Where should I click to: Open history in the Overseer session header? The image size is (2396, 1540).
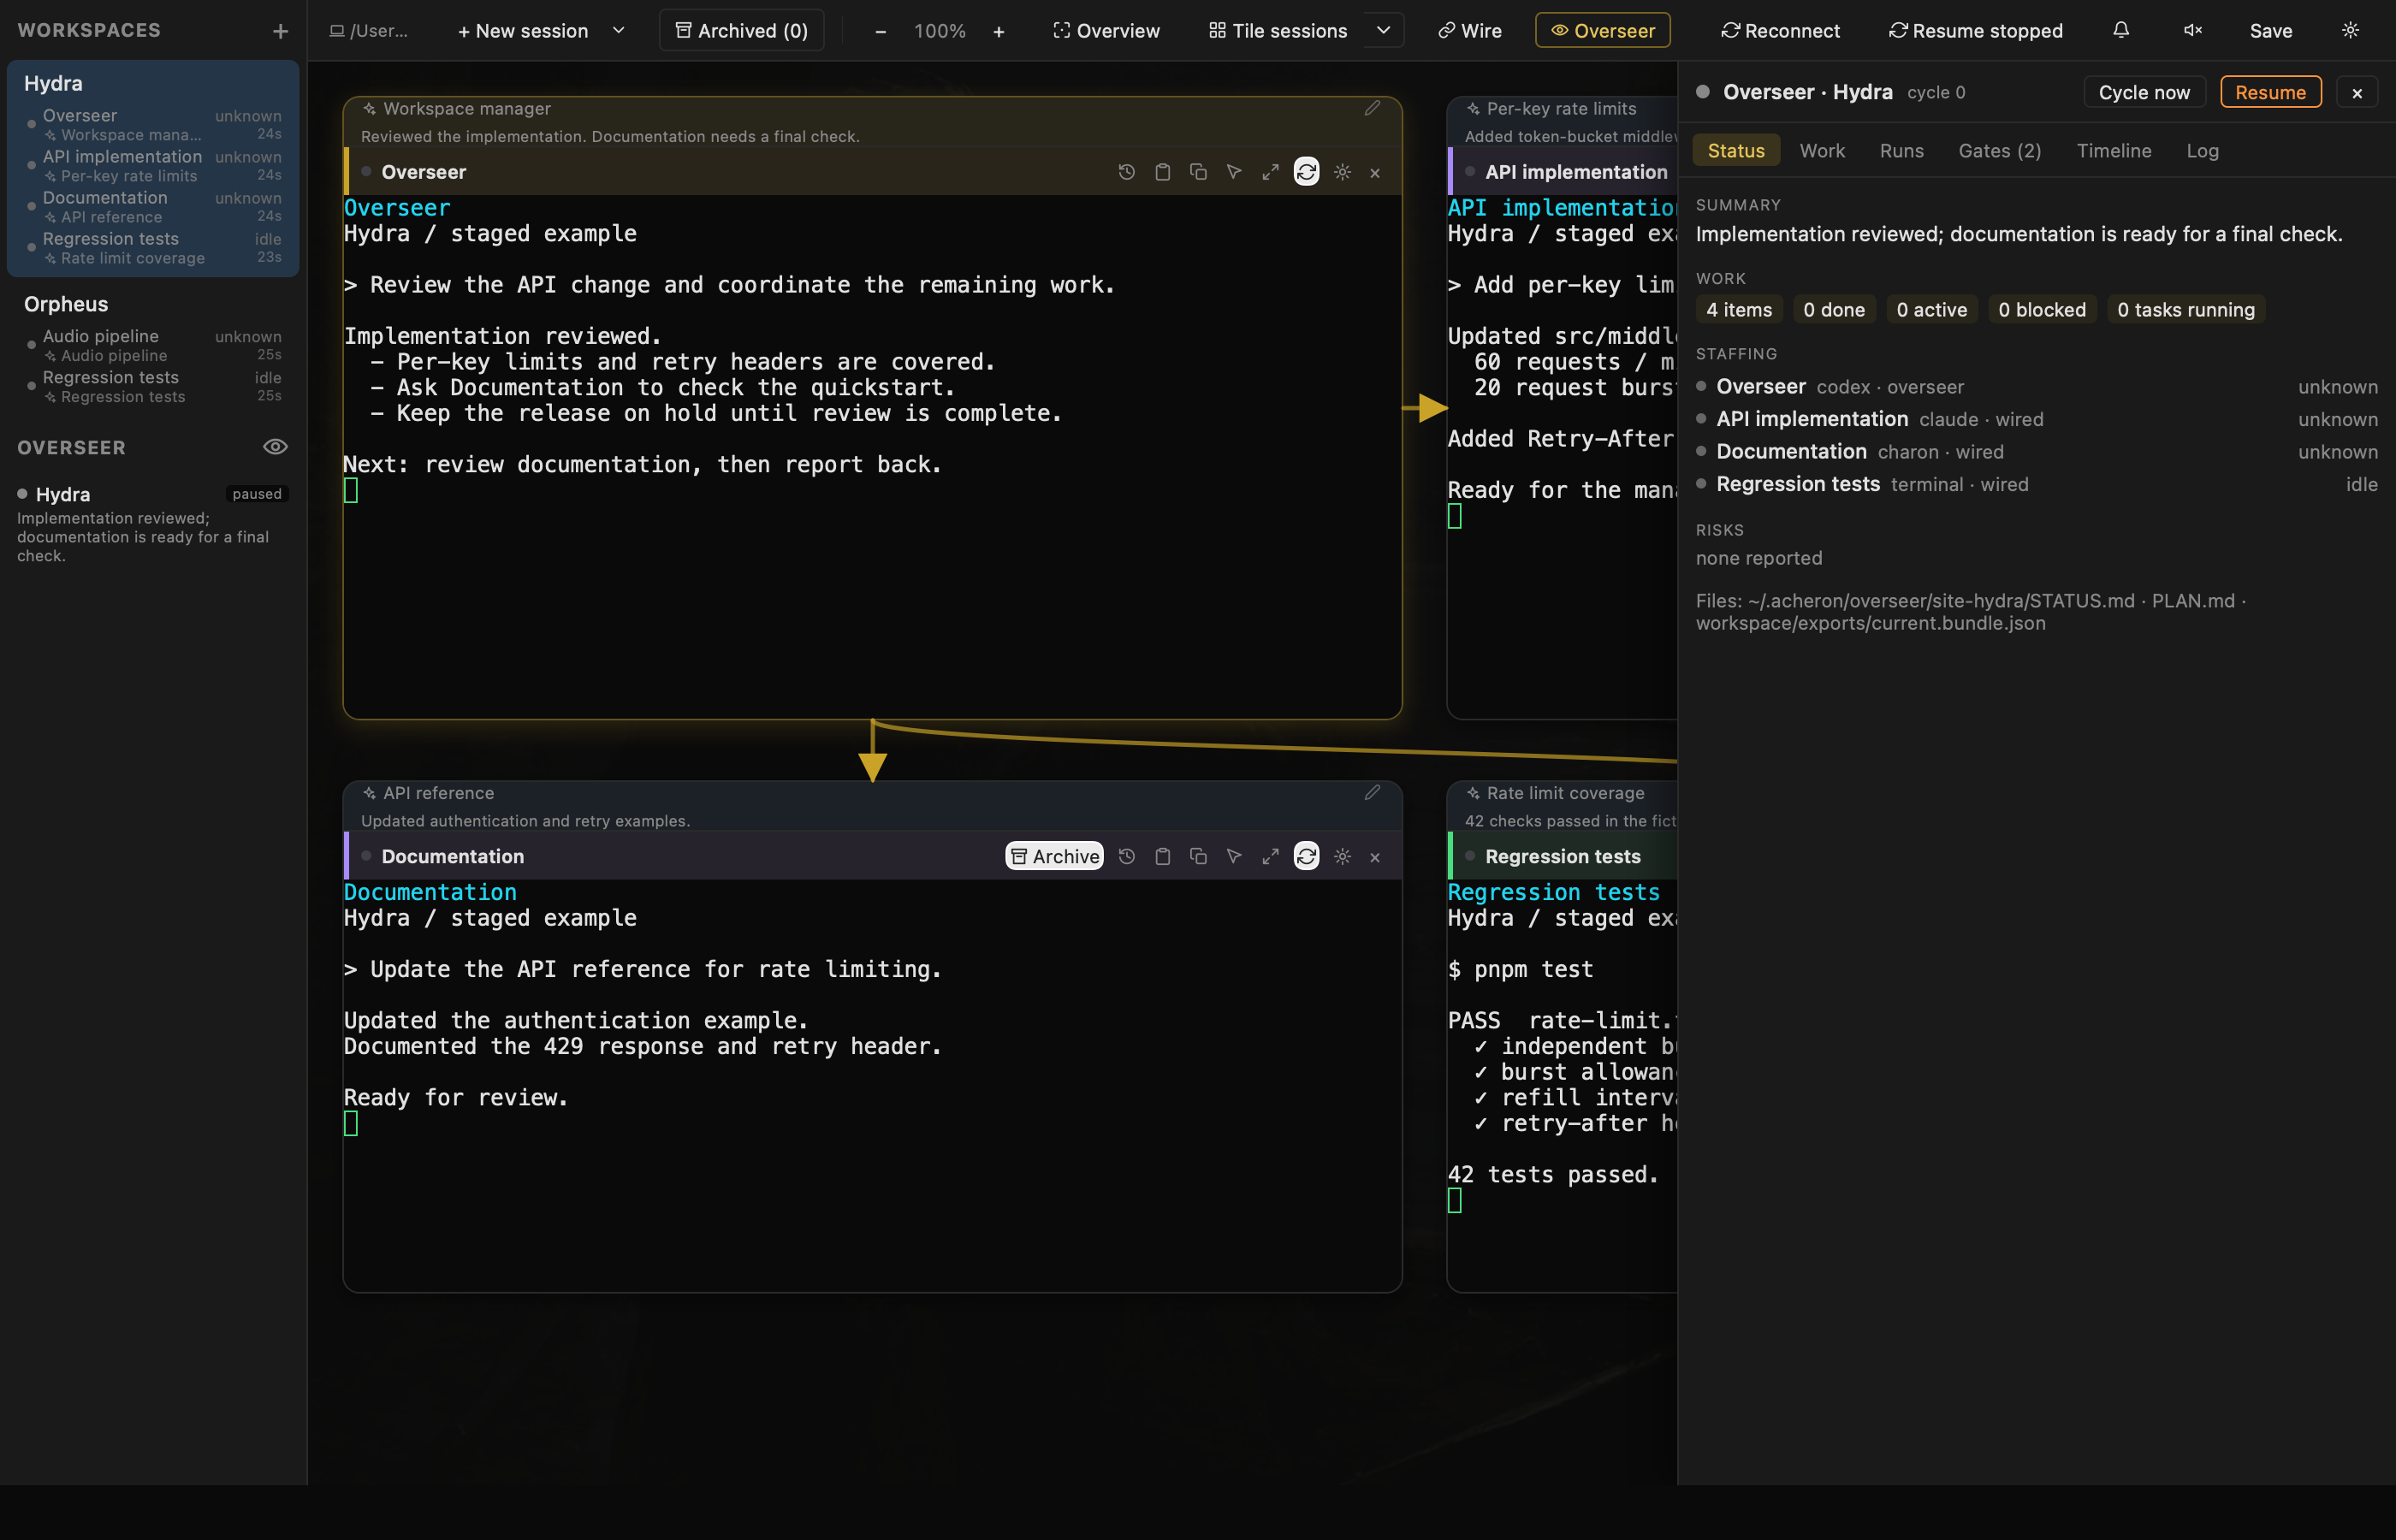1126,172
